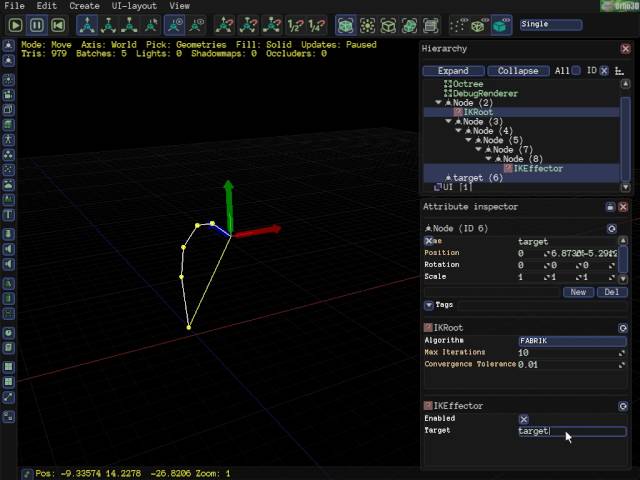Open the File menu
This screenshot has height=480, width=640.
[14, 6]
